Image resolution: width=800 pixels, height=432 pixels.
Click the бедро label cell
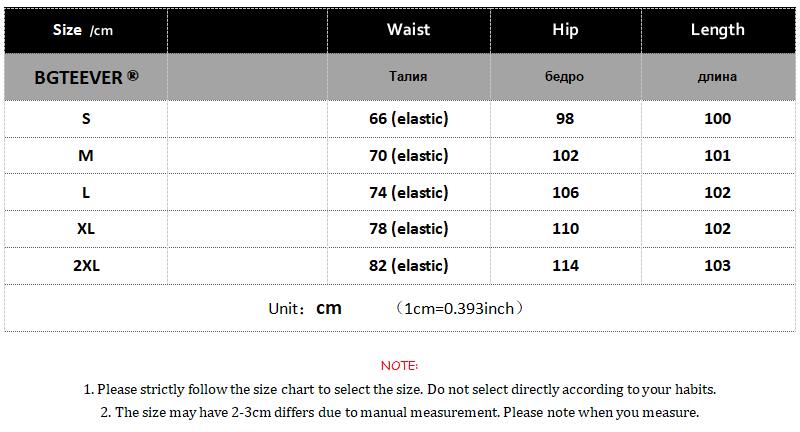tap(565, 76)
